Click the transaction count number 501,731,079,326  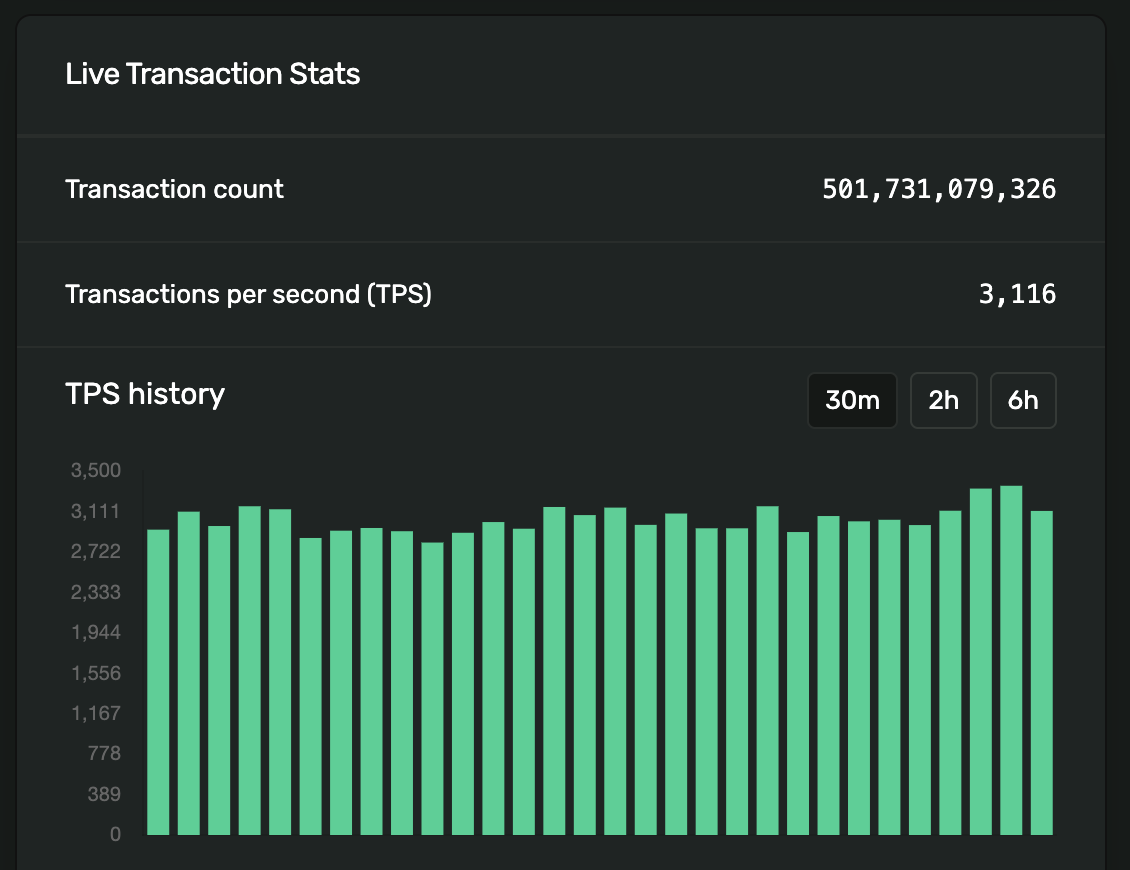point(938,189)
